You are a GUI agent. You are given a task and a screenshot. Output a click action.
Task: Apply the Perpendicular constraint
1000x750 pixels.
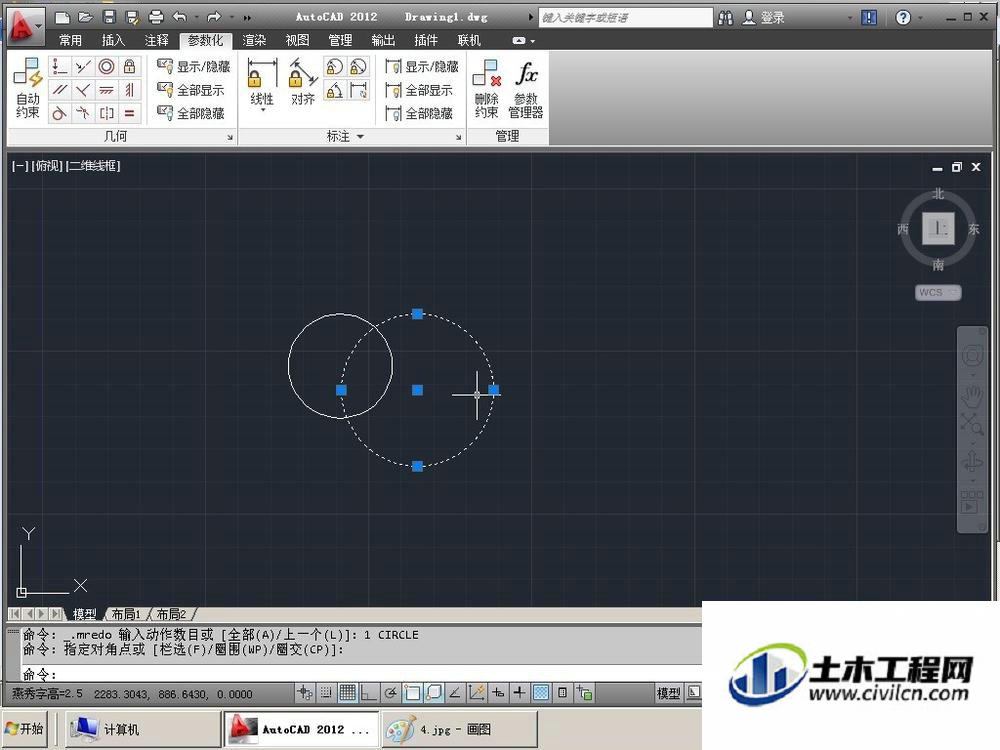tap(83, 90)
